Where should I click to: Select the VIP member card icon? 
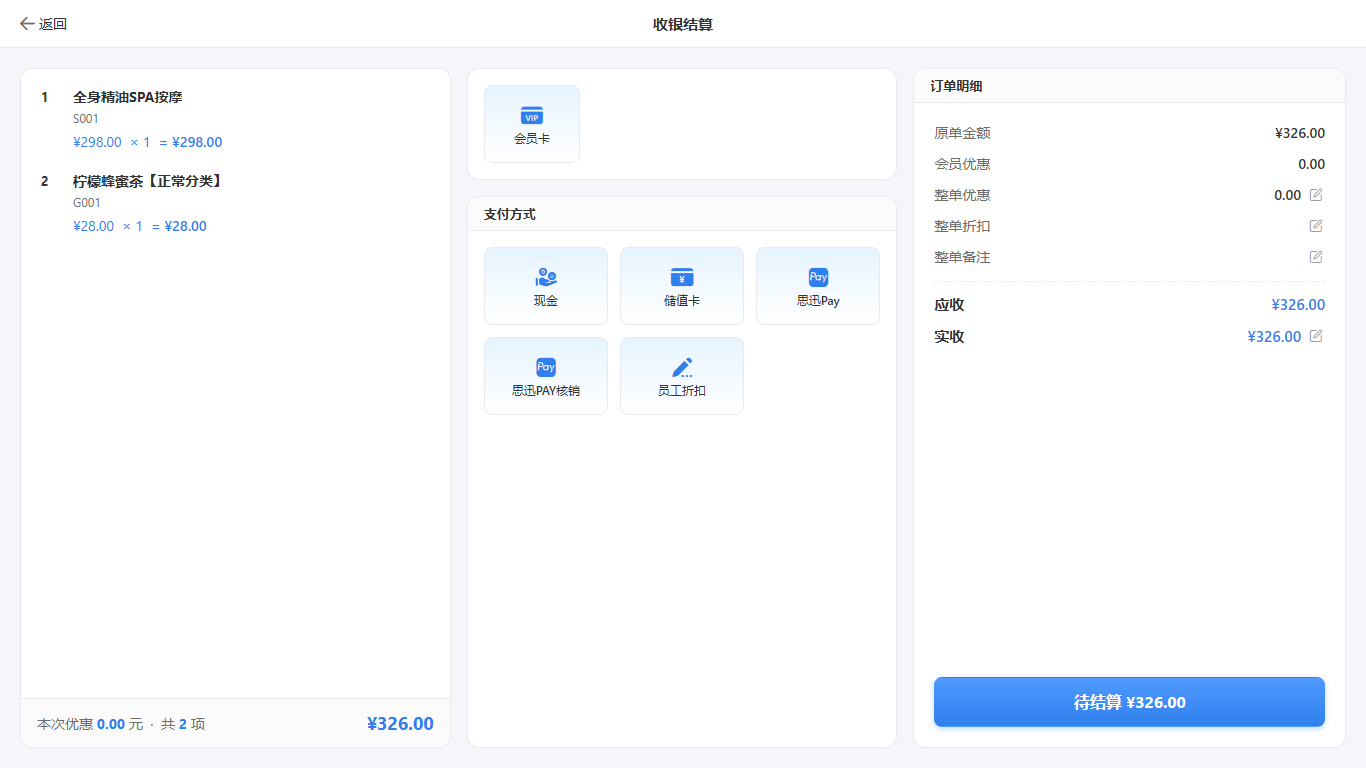pyautogui.click(x=532, y=116)
